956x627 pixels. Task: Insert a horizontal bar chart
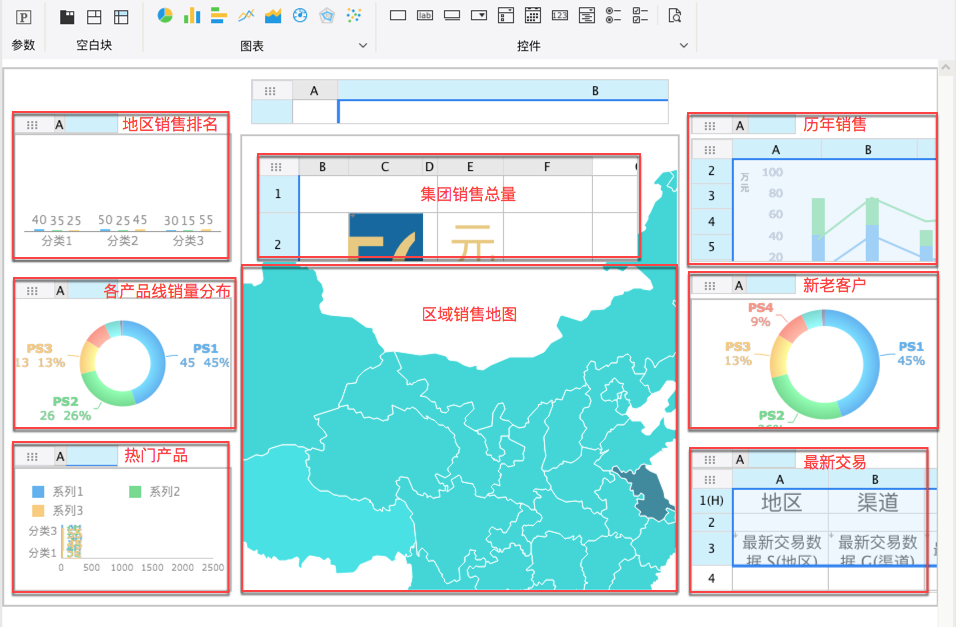pyautogui.click(x=219, y=16)
